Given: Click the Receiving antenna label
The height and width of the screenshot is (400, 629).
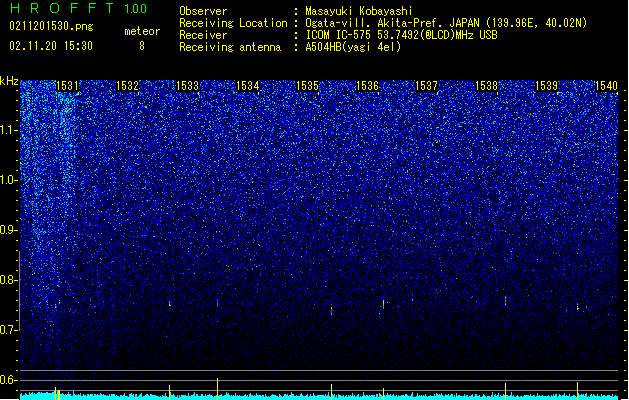Looking at the screenshot, I should 230,47.
